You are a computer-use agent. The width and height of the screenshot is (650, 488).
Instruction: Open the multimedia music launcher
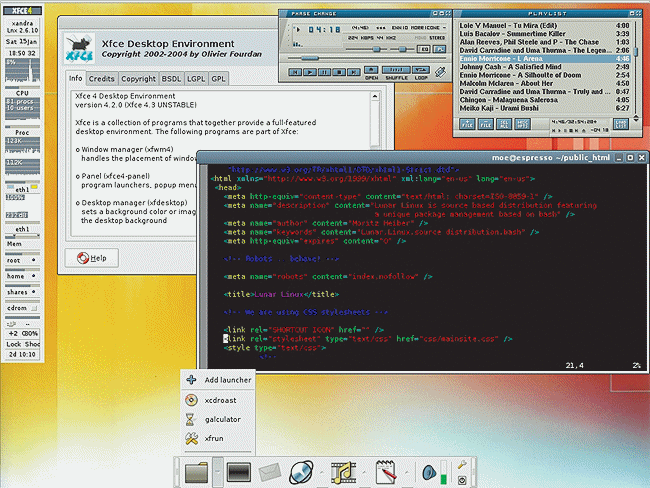343,472
